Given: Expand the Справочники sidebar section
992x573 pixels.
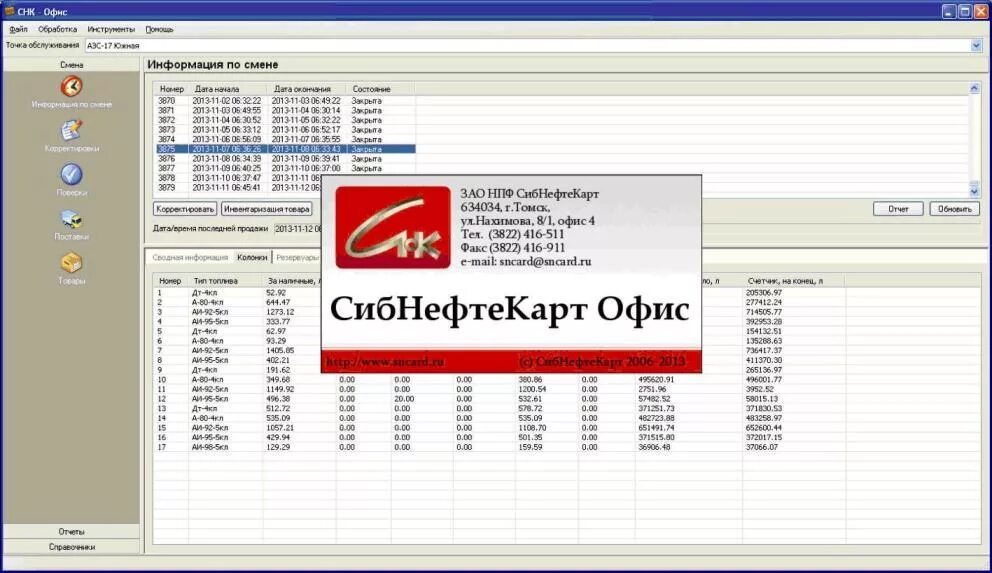Looking at the screenshot, I should point(71,547).
